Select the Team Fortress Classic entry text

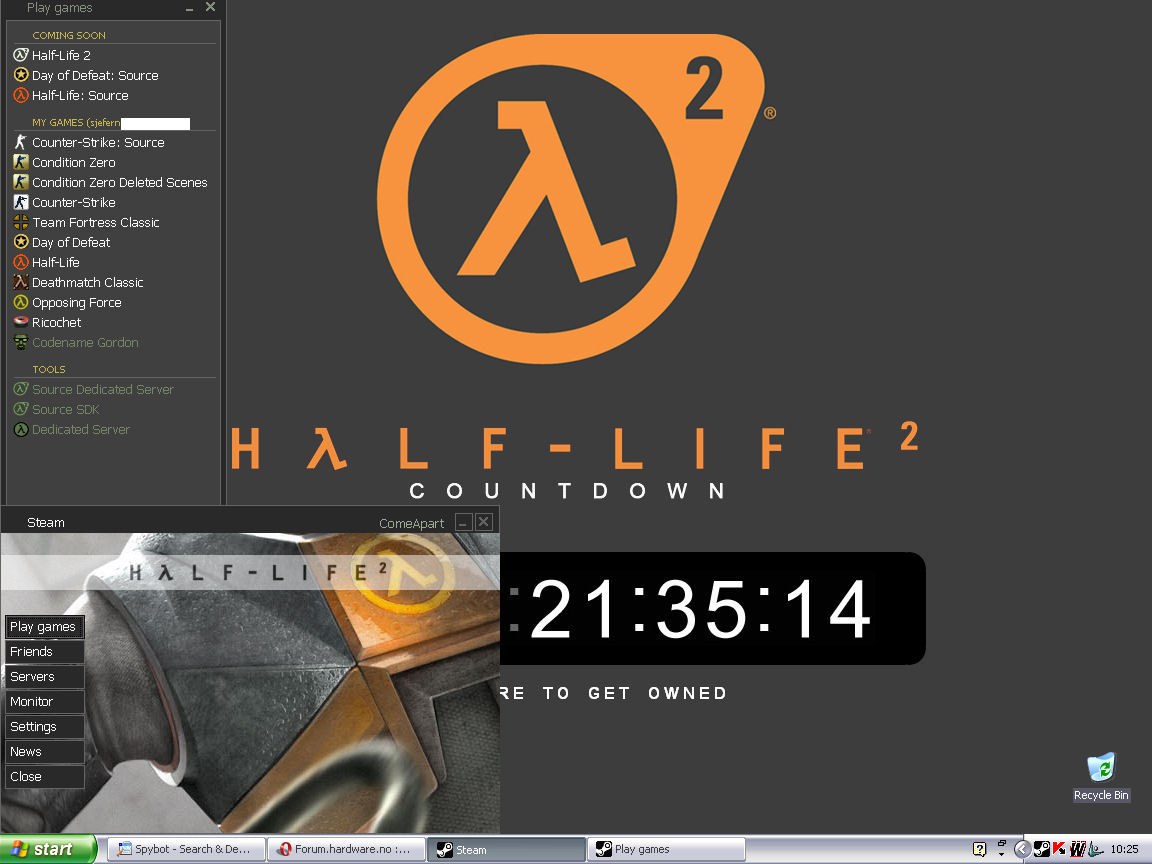(96, 222)
